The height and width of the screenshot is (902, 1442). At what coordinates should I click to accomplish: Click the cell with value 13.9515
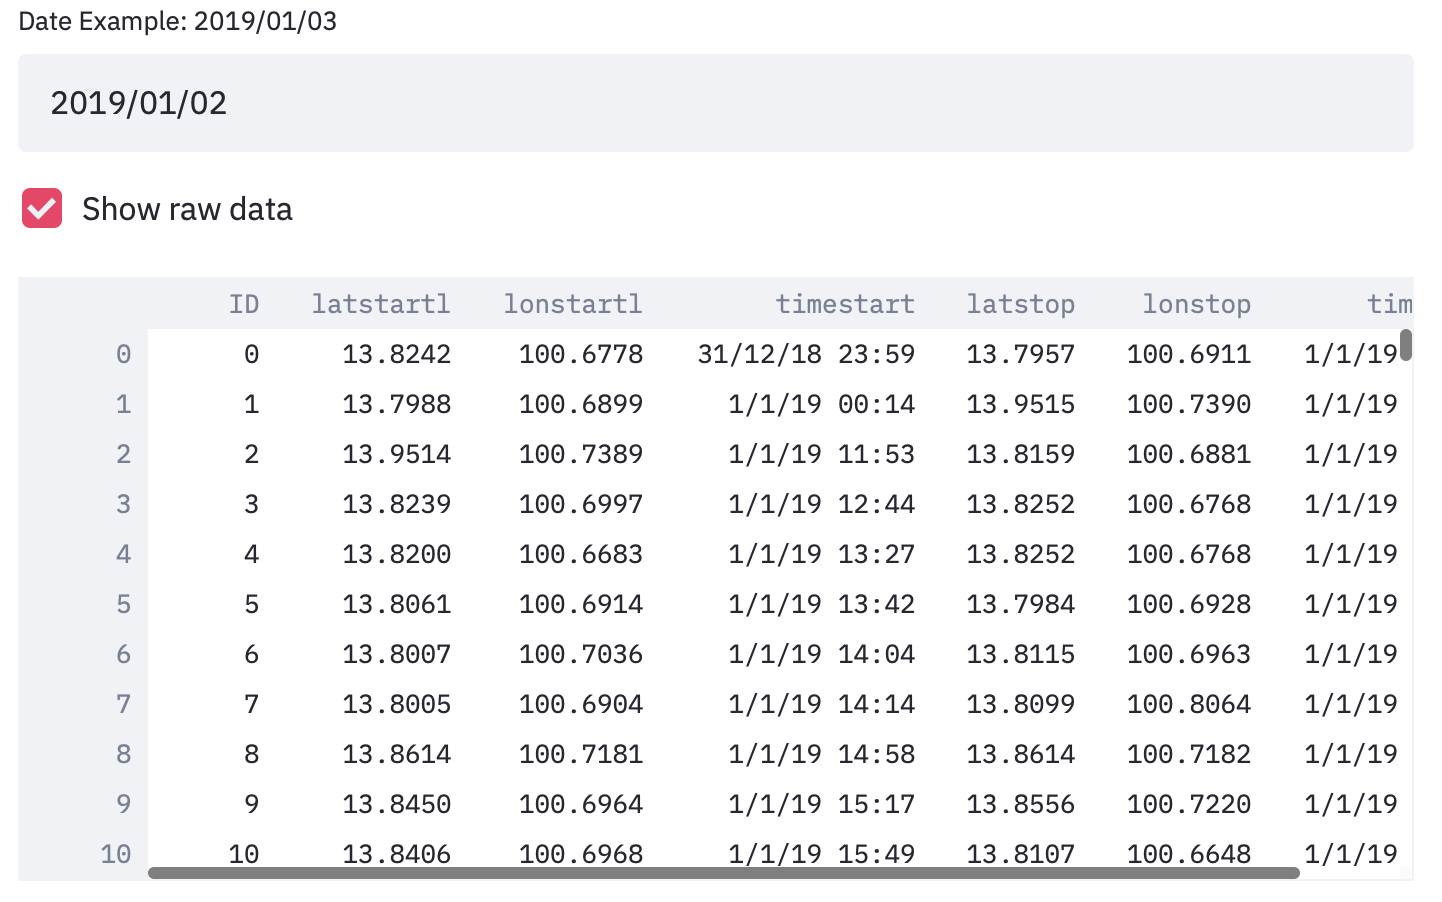pos(1020,403)
